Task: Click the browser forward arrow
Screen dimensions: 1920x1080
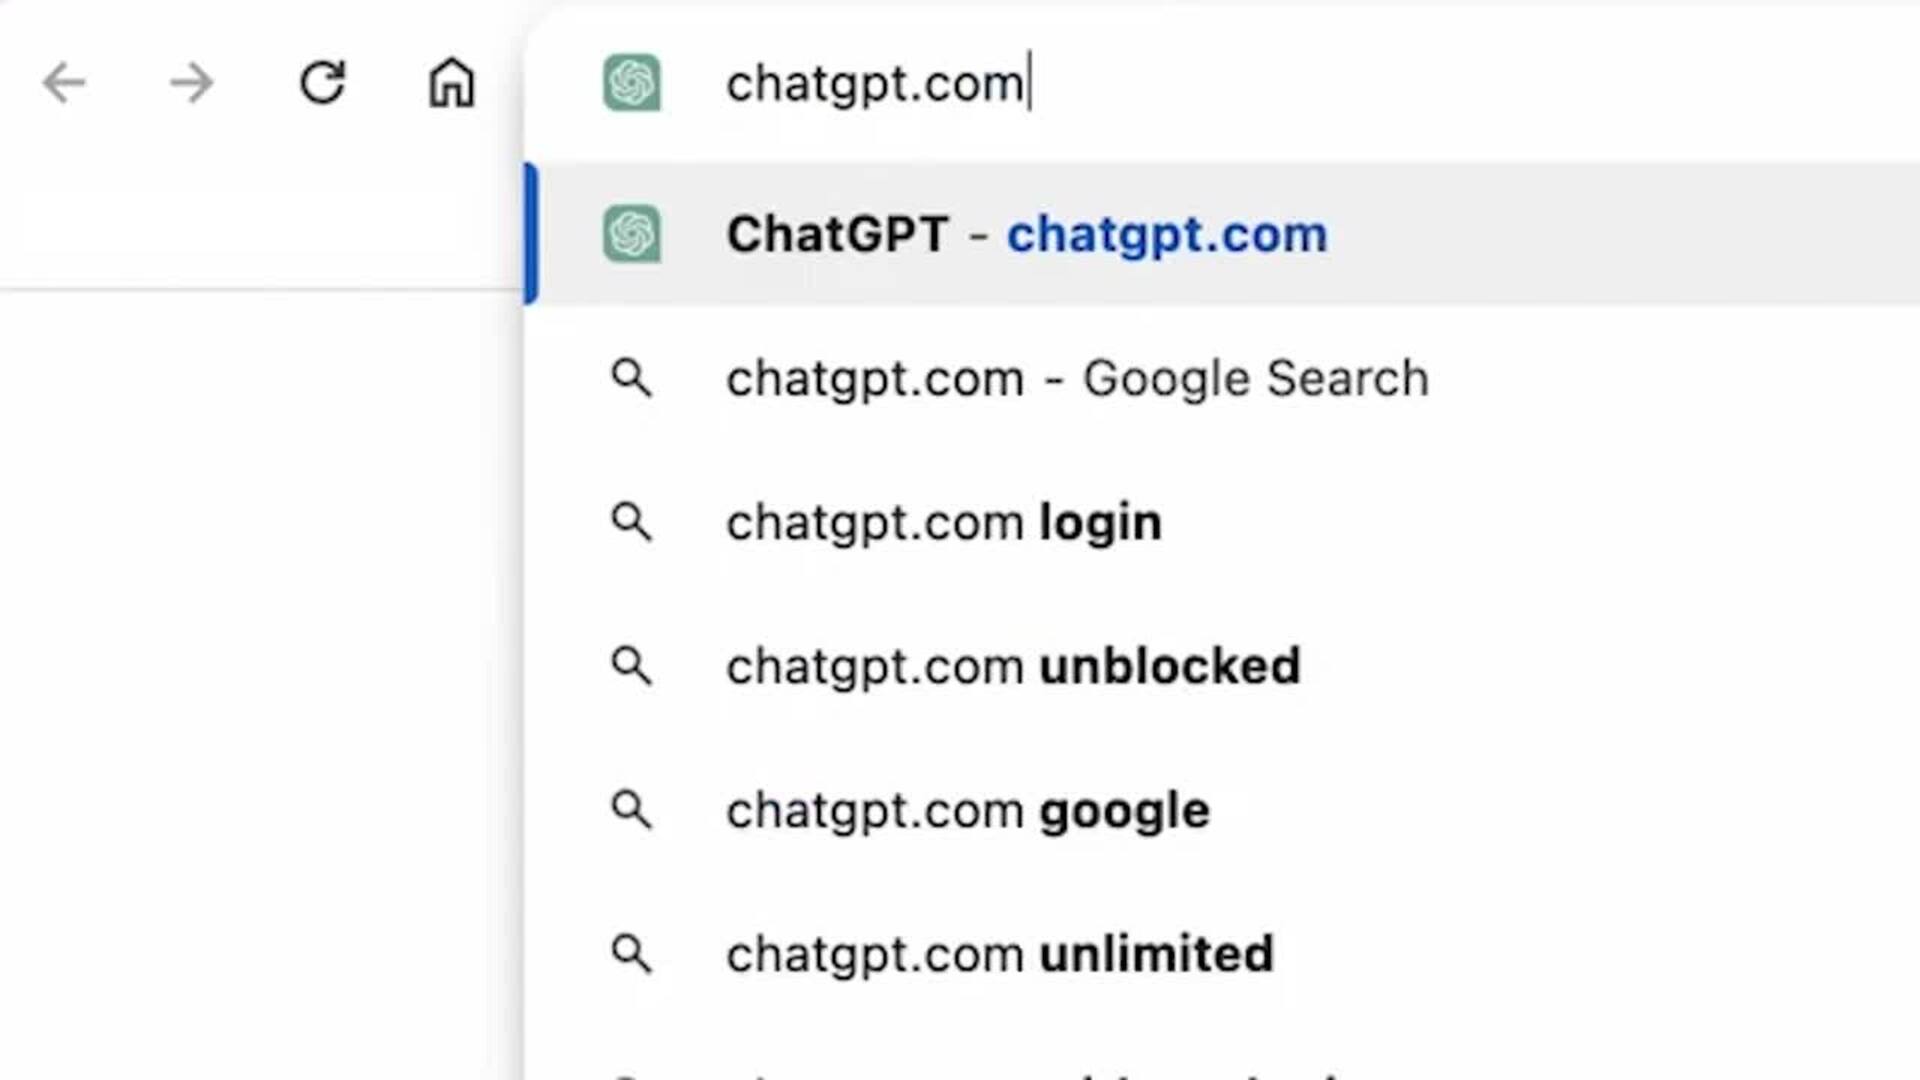Action: pos(191,83)
